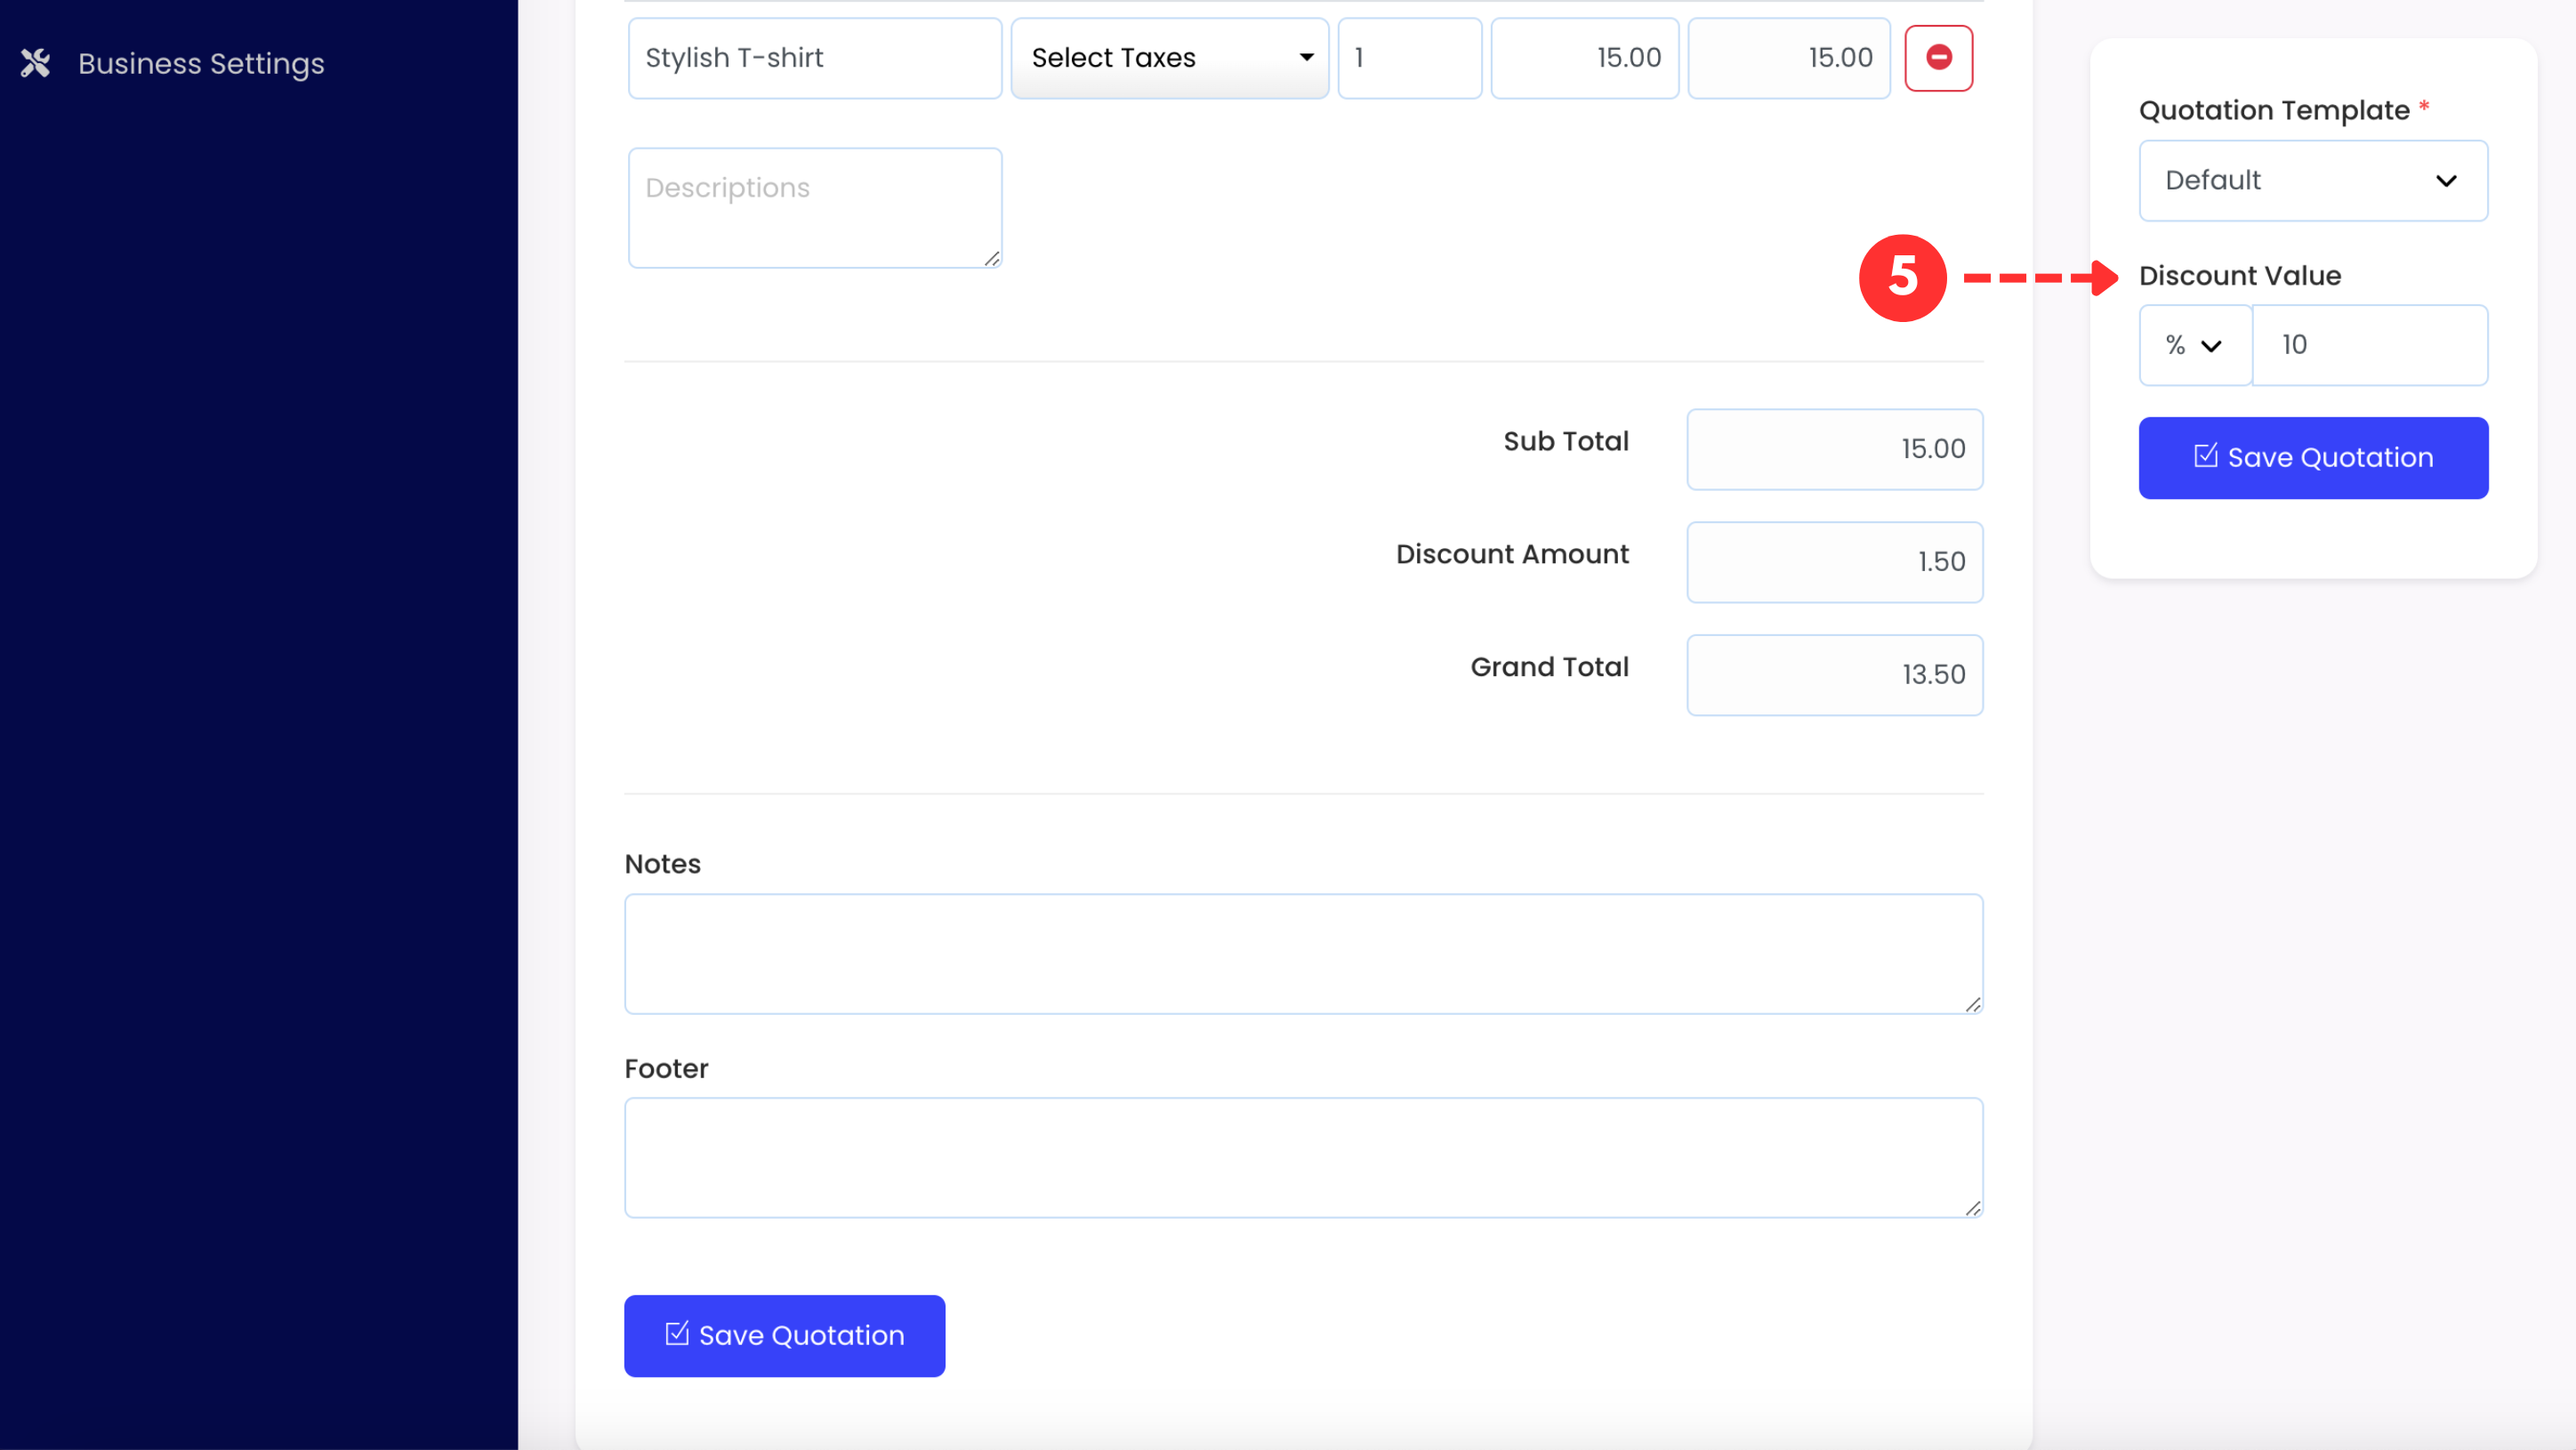Grab the Footer textarea resize handle

tap(1972, 1208)
